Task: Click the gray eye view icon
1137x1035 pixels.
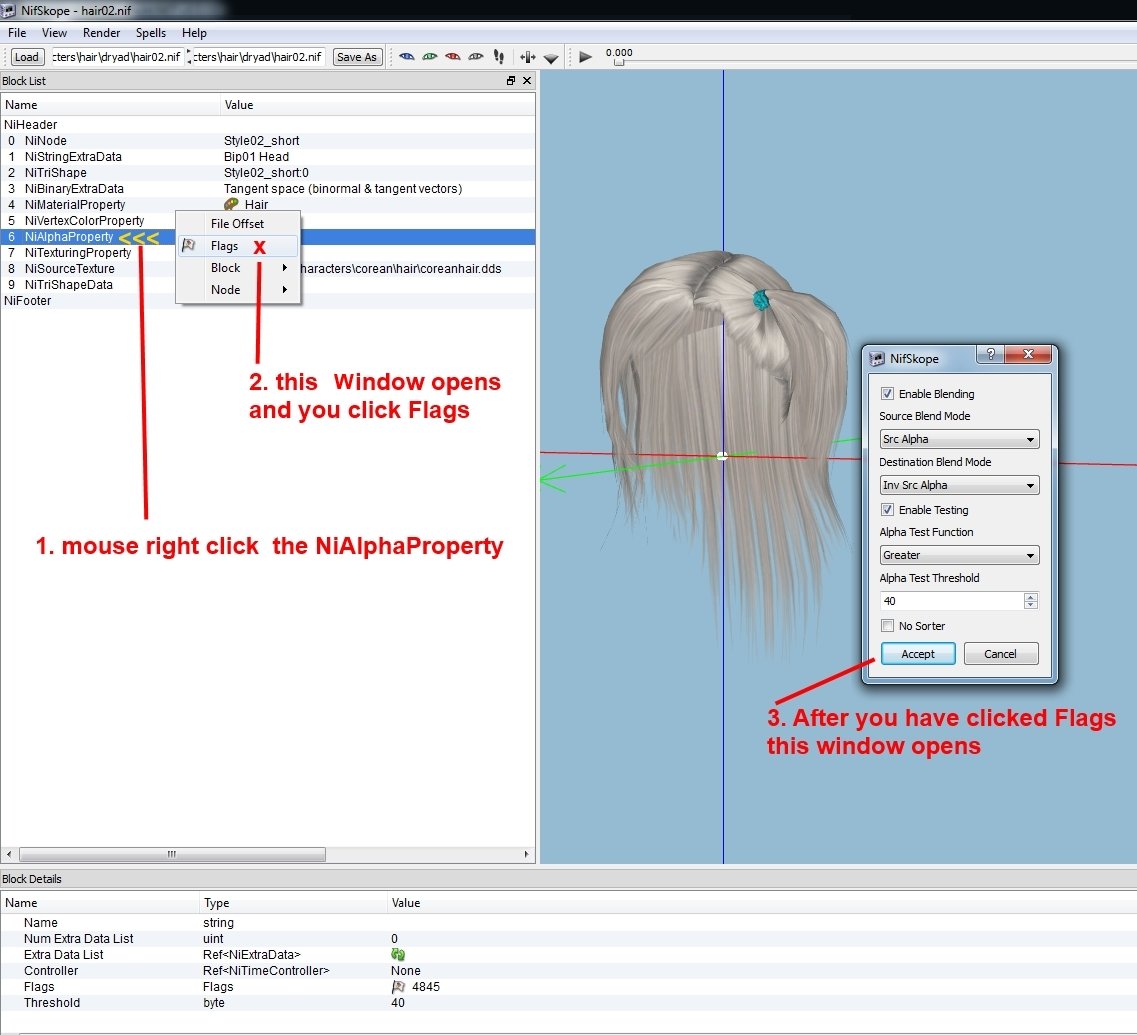Action: coord(476,57)
